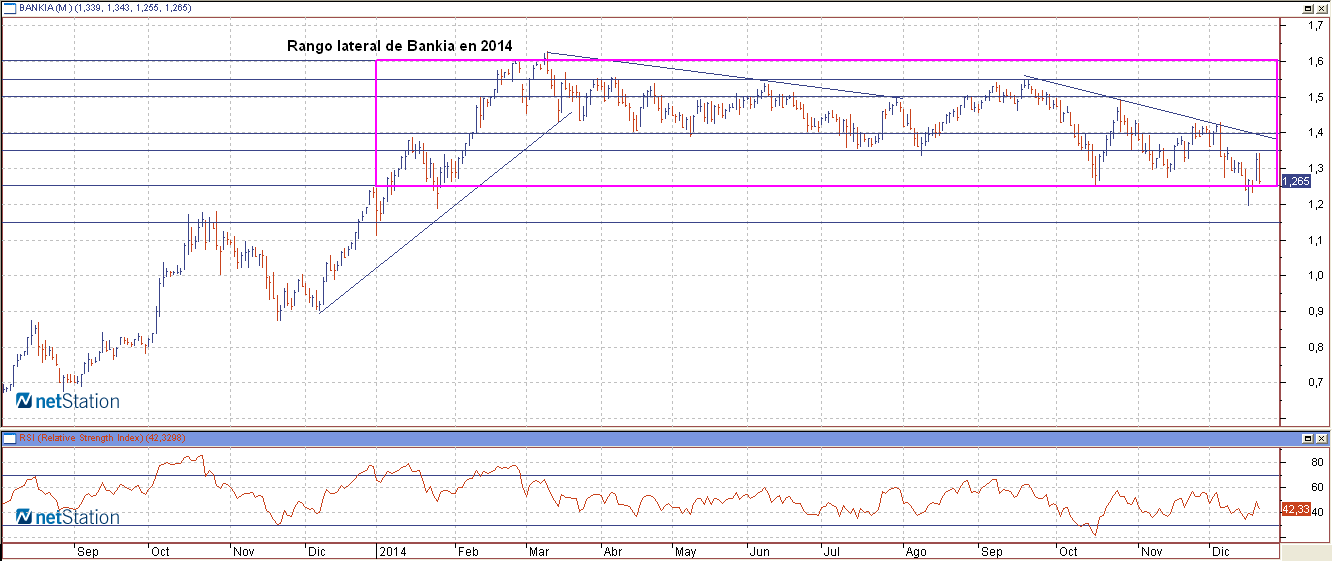Close the RSI indicator panel
Screen dimensions: 1332x561
1321,438
